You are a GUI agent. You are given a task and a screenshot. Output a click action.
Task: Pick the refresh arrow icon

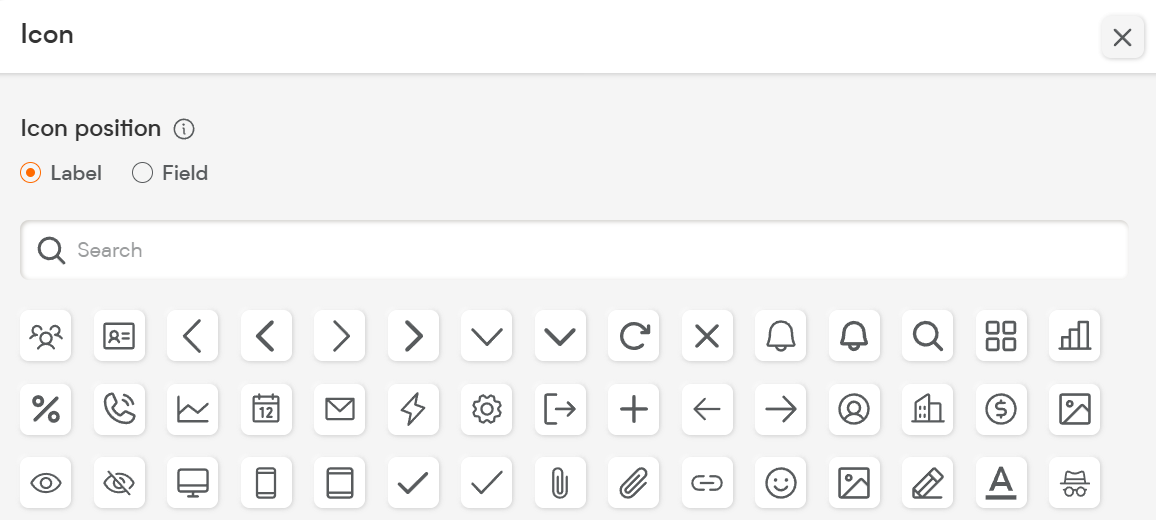633,336
